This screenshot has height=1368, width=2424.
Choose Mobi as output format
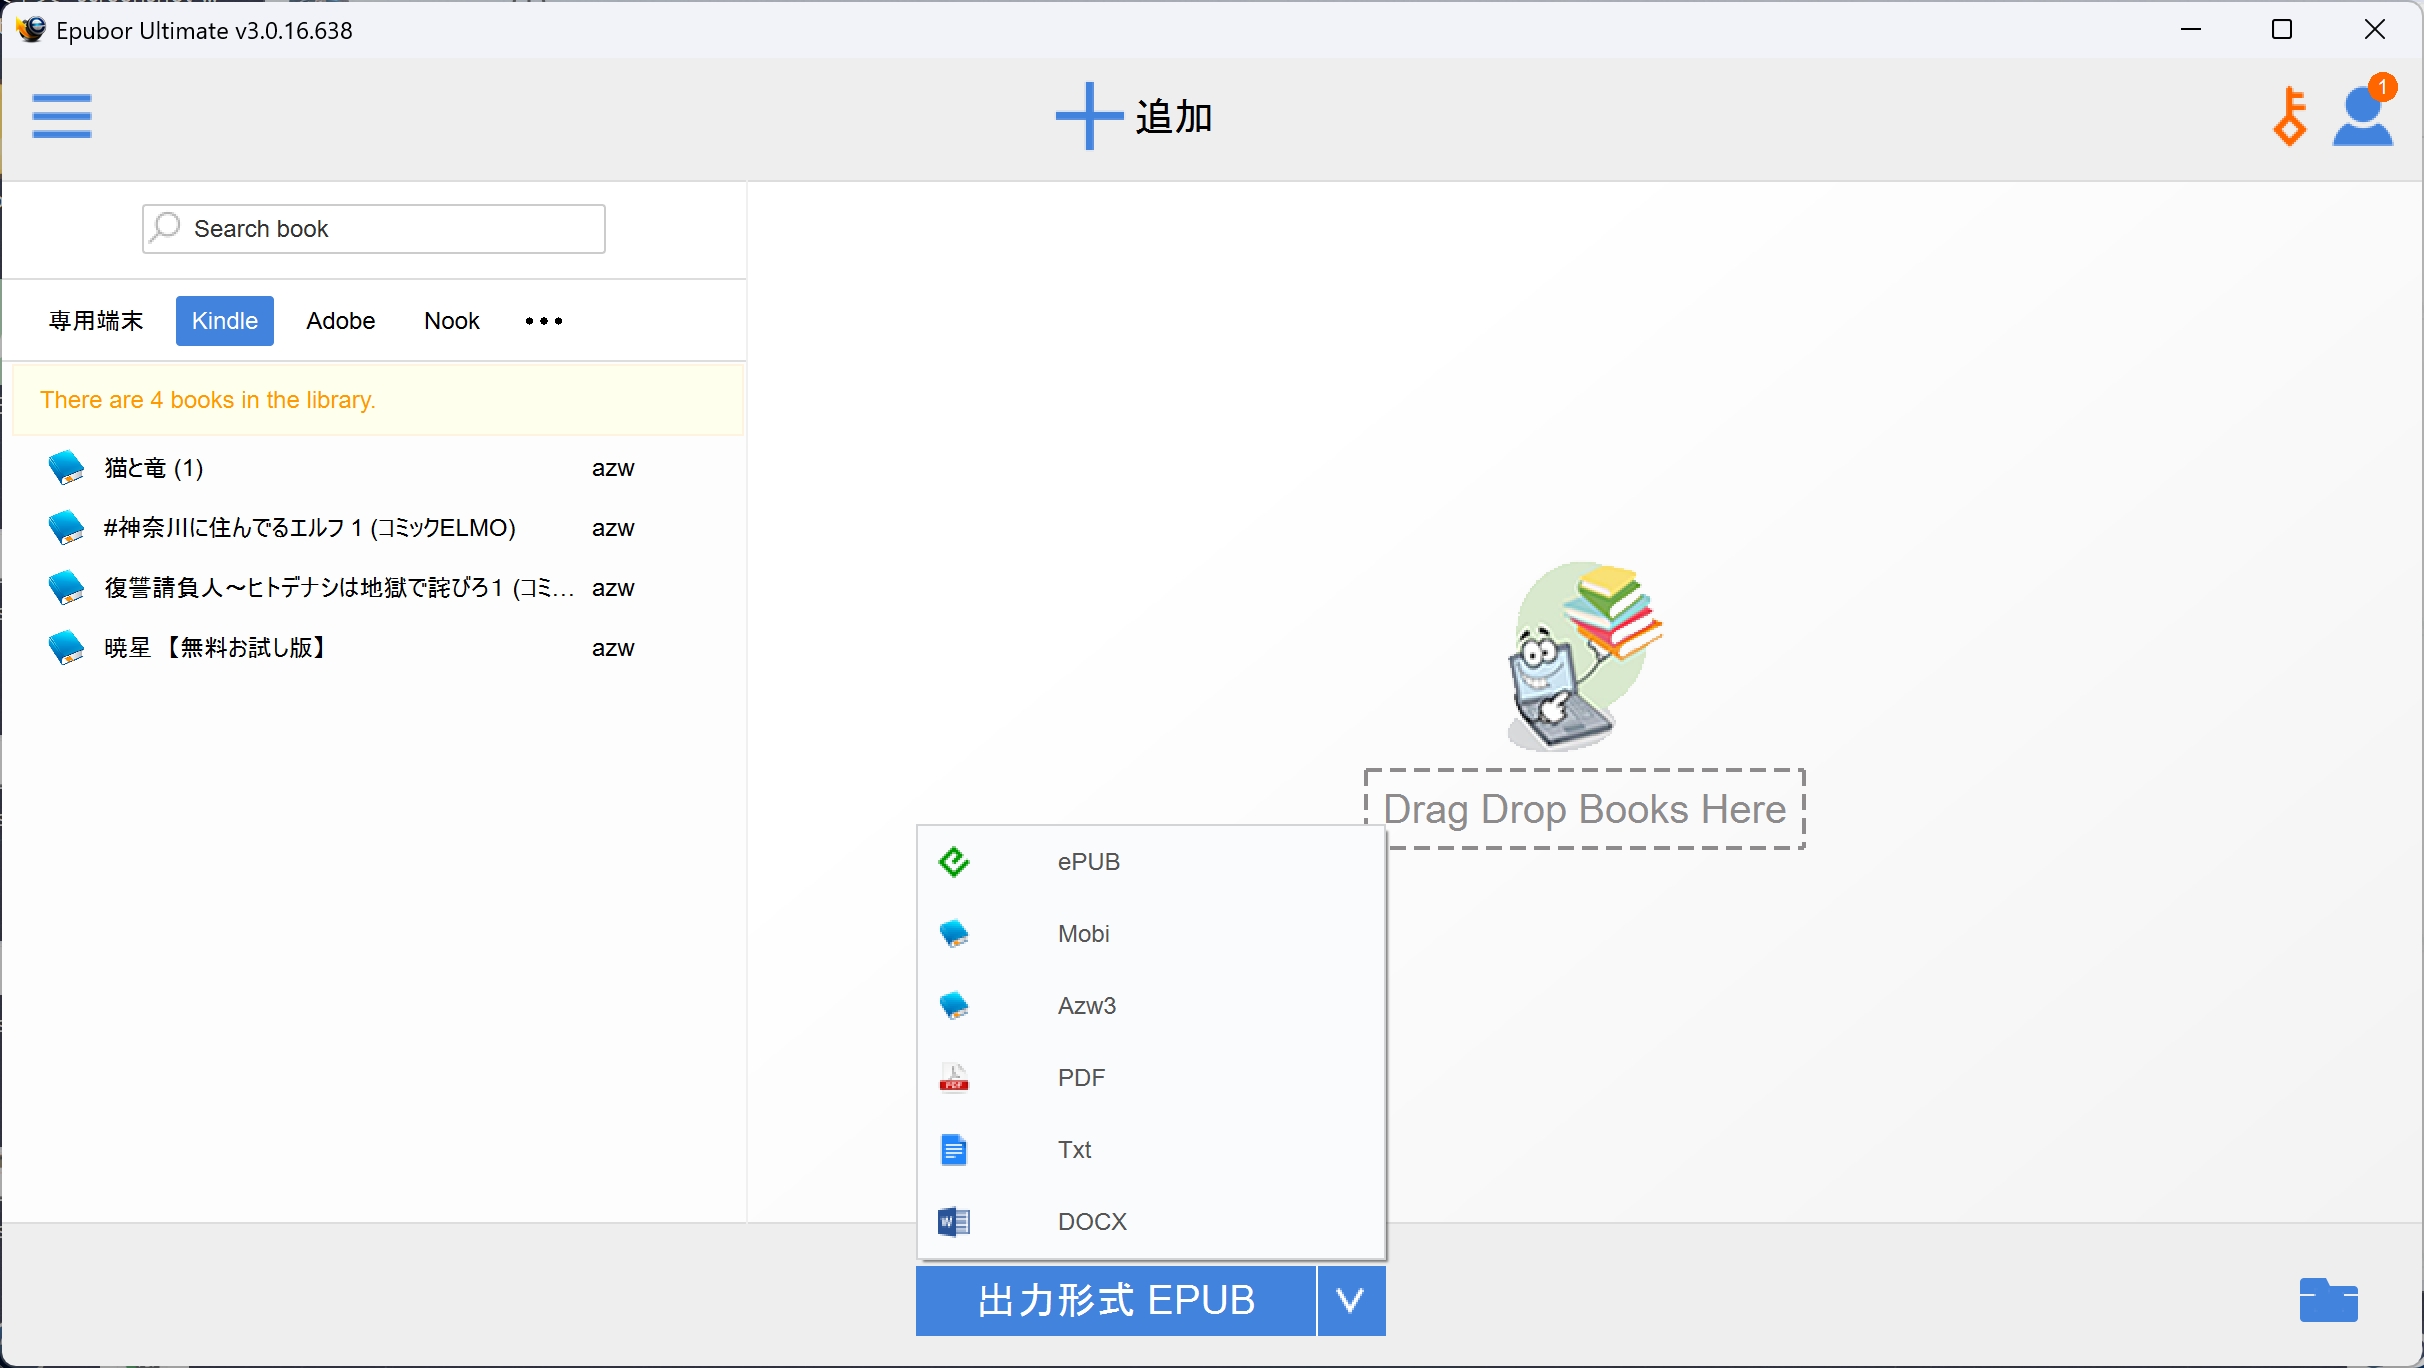tap(1151, 934)
